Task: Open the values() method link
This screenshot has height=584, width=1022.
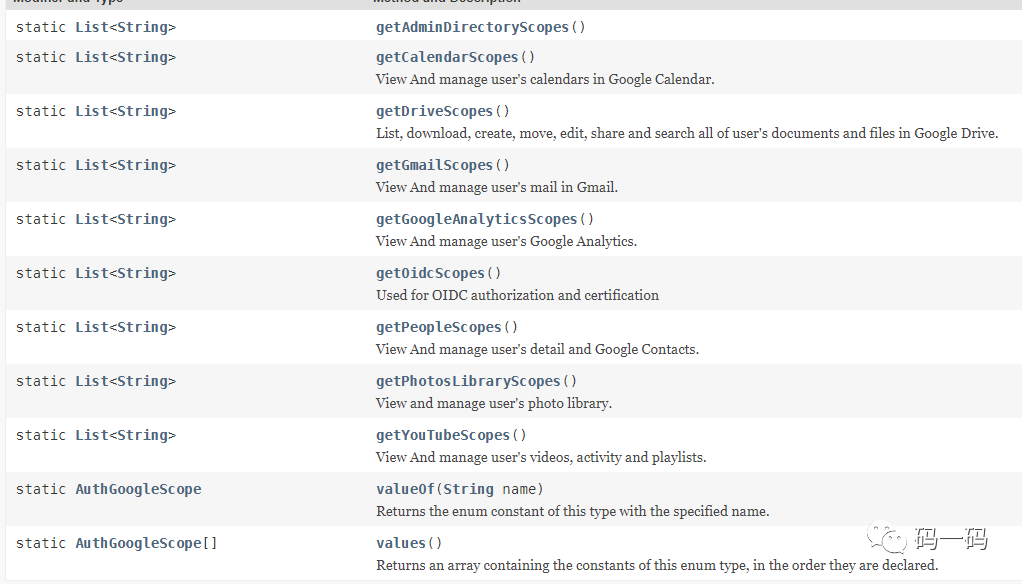Action: 401,543
